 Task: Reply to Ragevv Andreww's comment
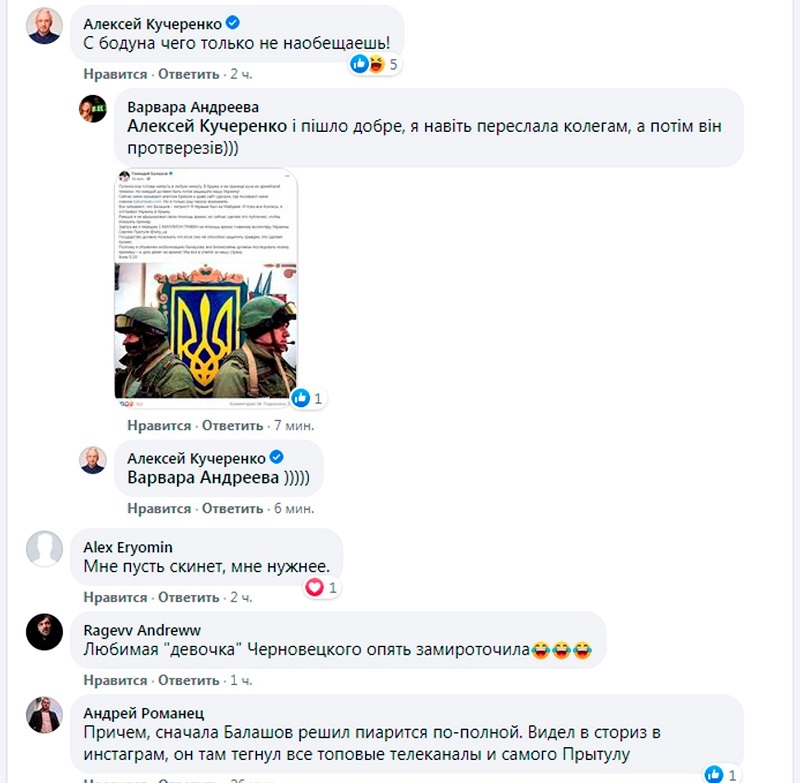click(x=189, y=680)
